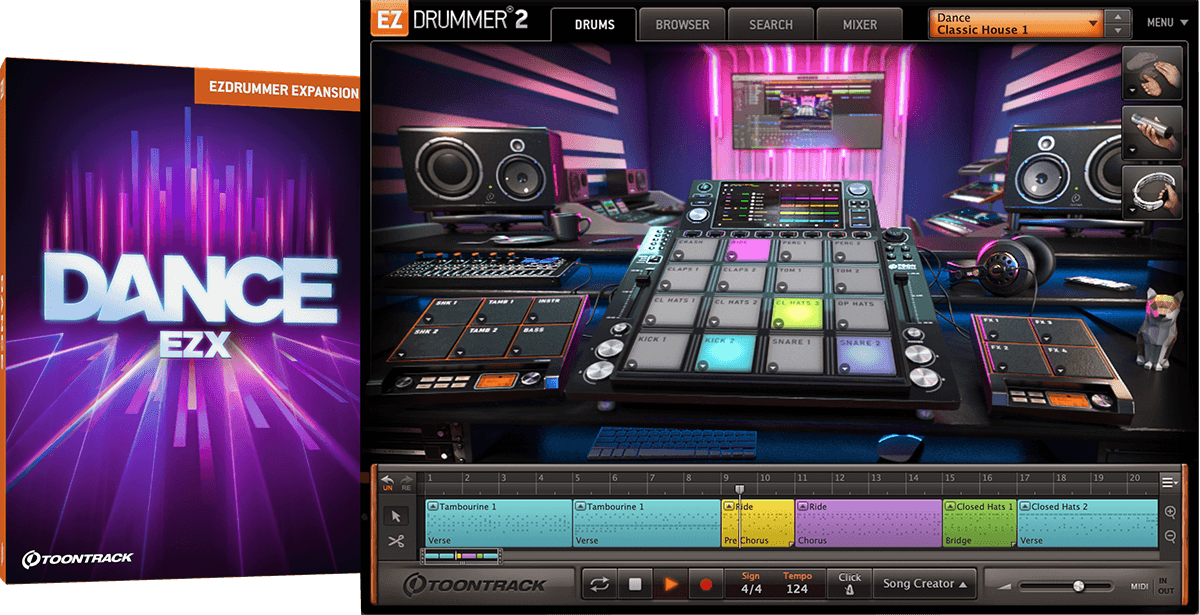Zoom out on the song track

(x=1170, y=537)
